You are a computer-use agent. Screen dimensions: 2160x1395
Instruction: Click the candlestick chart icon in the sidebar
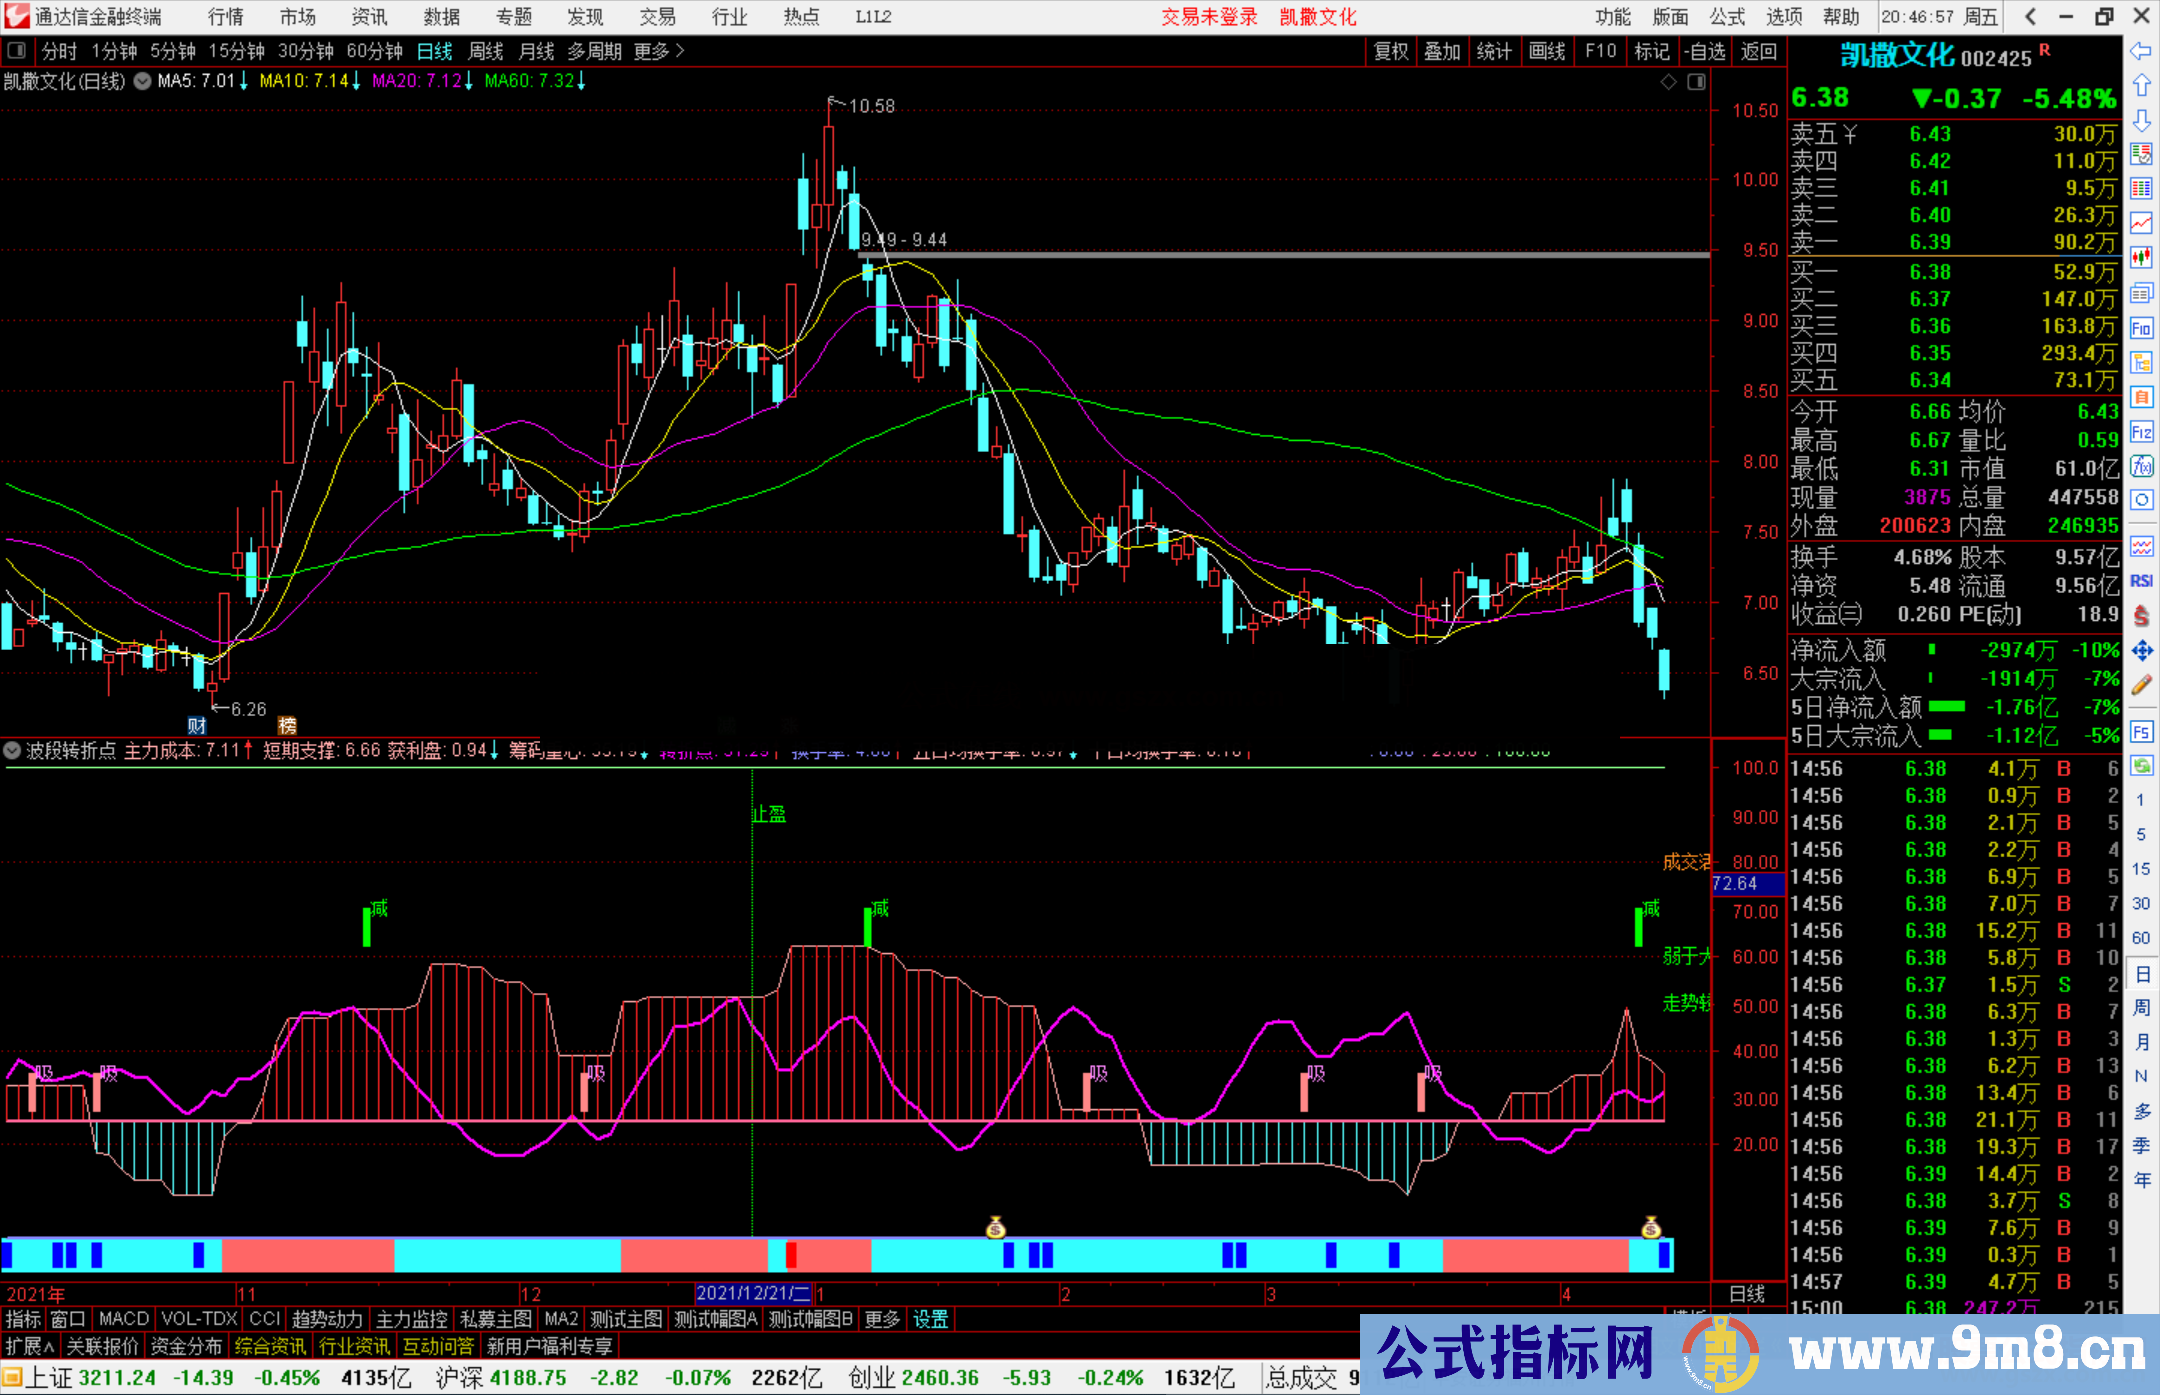click(2141, 258)
